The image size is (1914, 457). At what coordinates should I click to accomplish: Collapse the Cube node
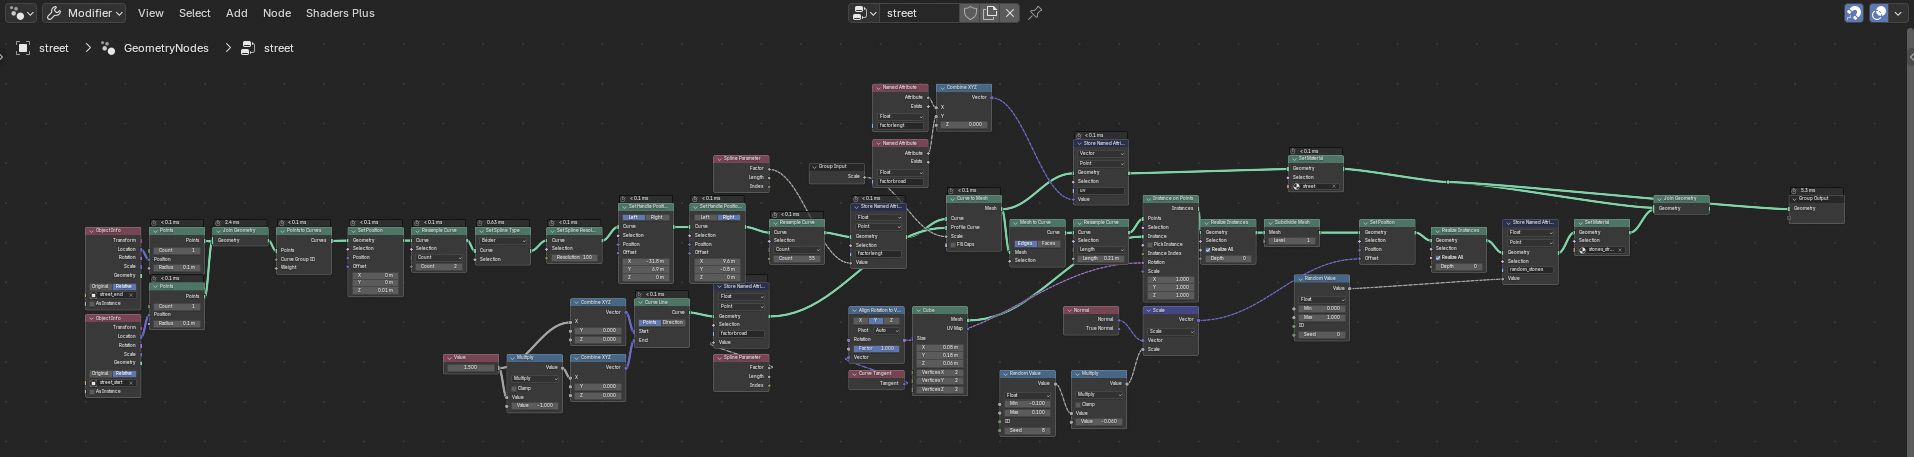(x=918, y=310)
